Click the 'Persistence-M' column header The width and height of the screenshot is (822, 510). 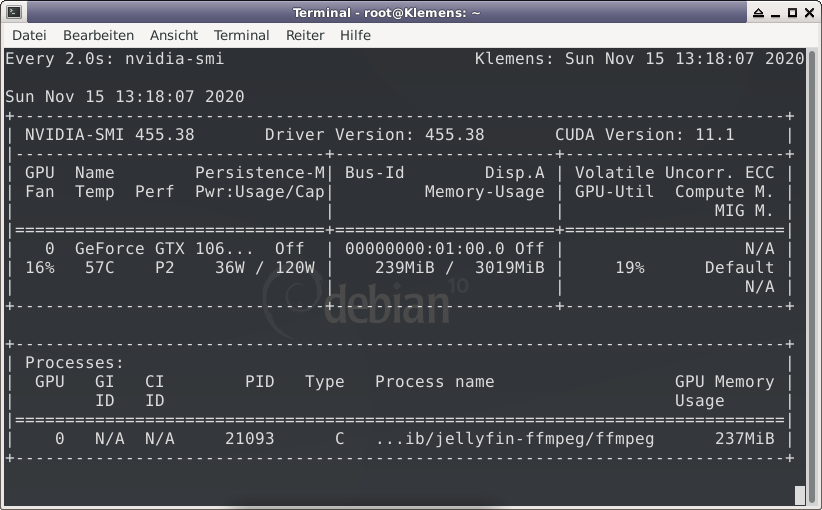tap(260, 172)
